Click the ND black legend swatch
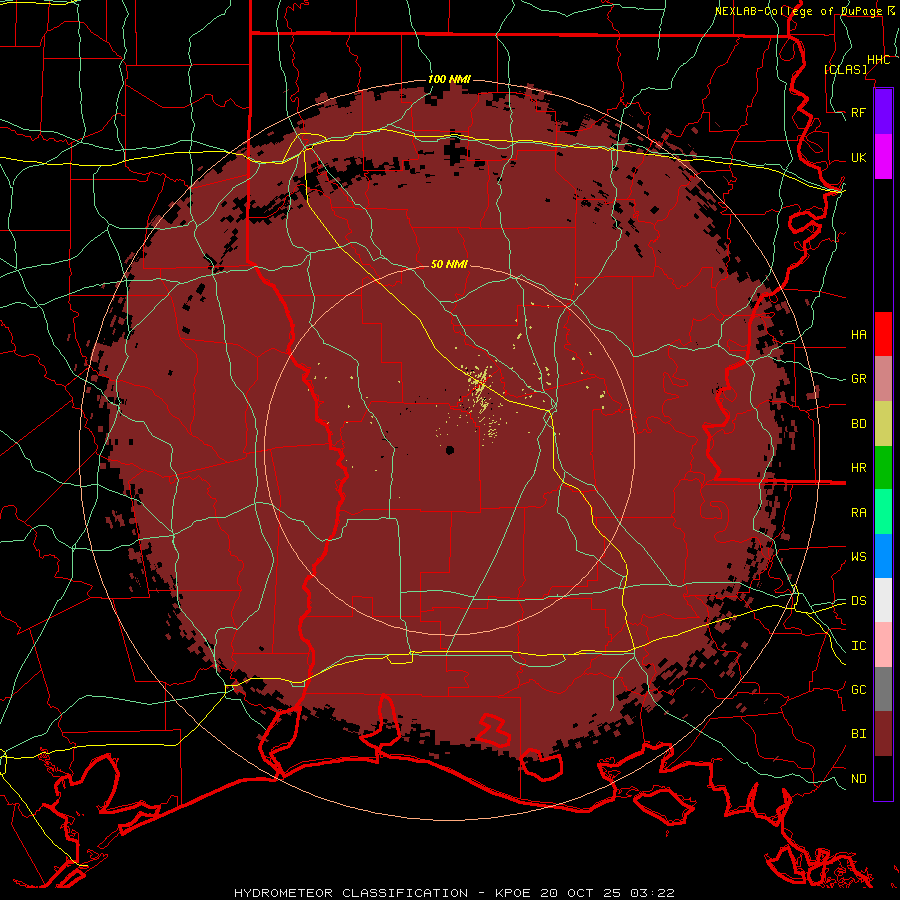900x900 pixels. pos(883,778)
